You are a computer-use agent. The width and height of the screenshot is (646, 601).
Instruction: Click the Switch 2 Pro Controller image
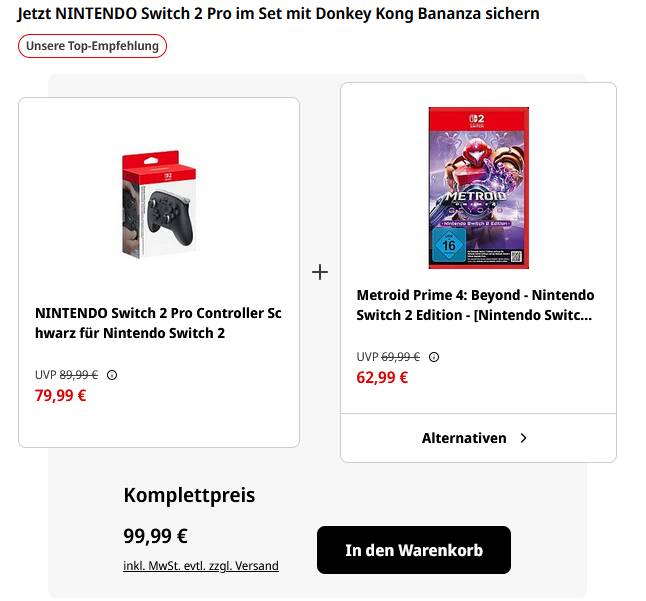160,204
